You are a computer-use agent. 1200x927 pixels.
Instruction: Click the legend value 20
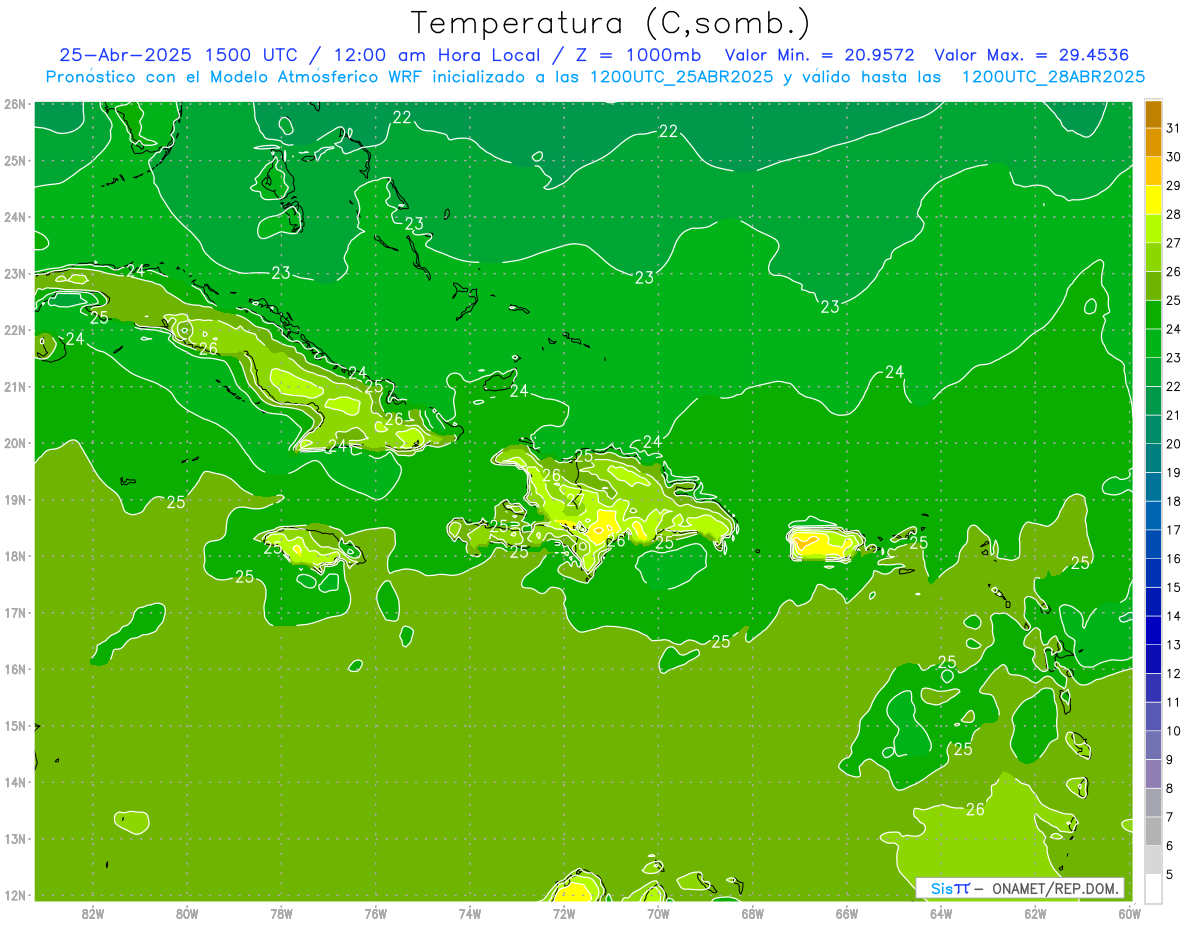point(1172,443)
